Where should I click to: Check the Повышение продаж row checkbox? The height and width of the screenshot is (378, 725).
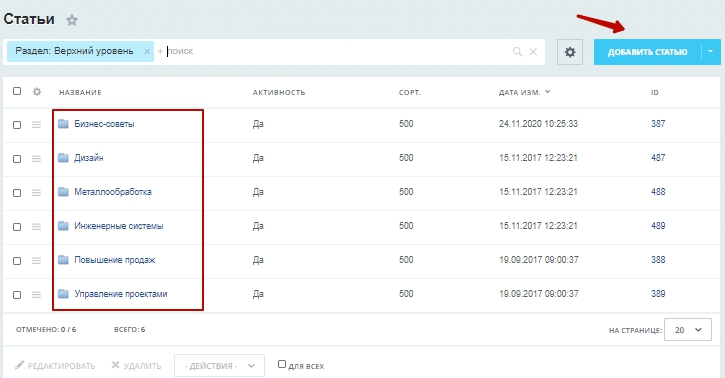tap(17, 261)
